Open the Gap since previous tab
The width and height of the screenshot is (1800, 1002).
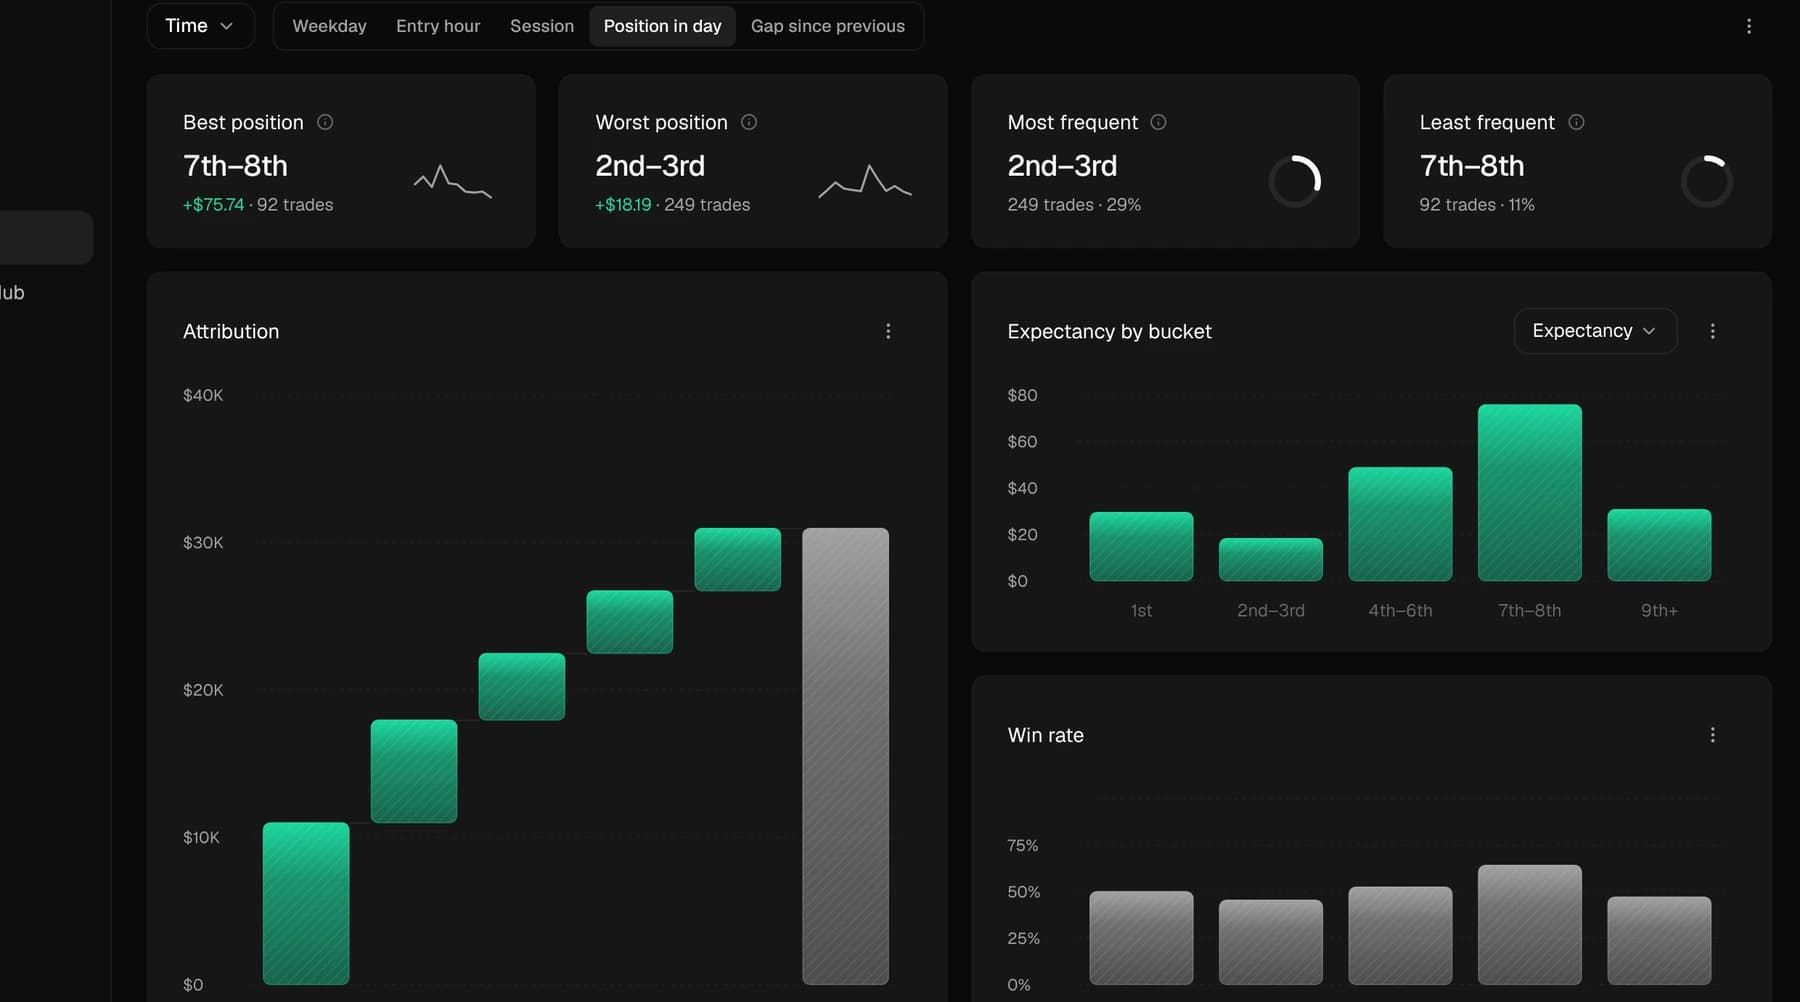click(828, 26)
